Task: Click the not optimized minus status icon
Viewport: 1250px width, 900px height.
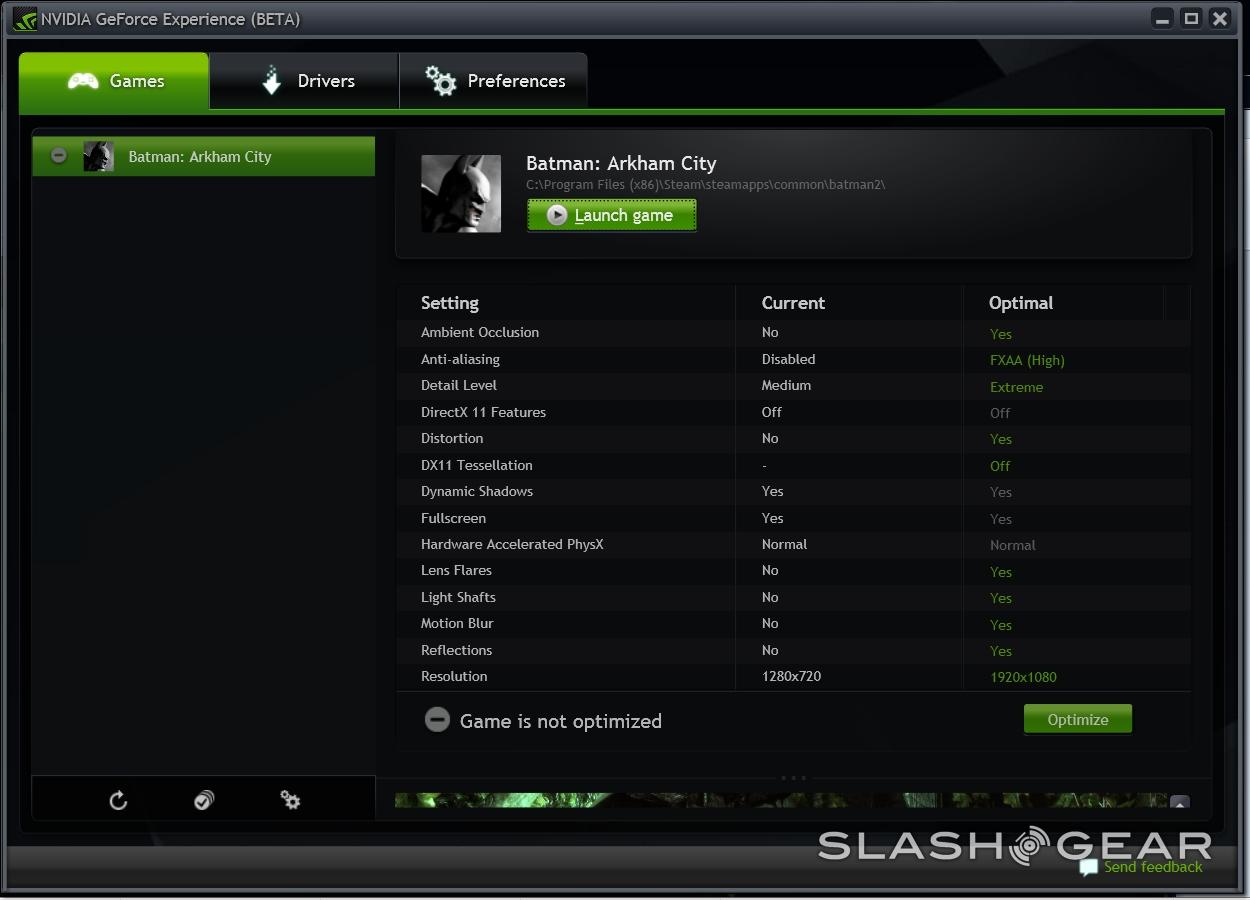Action: point(437,720)
